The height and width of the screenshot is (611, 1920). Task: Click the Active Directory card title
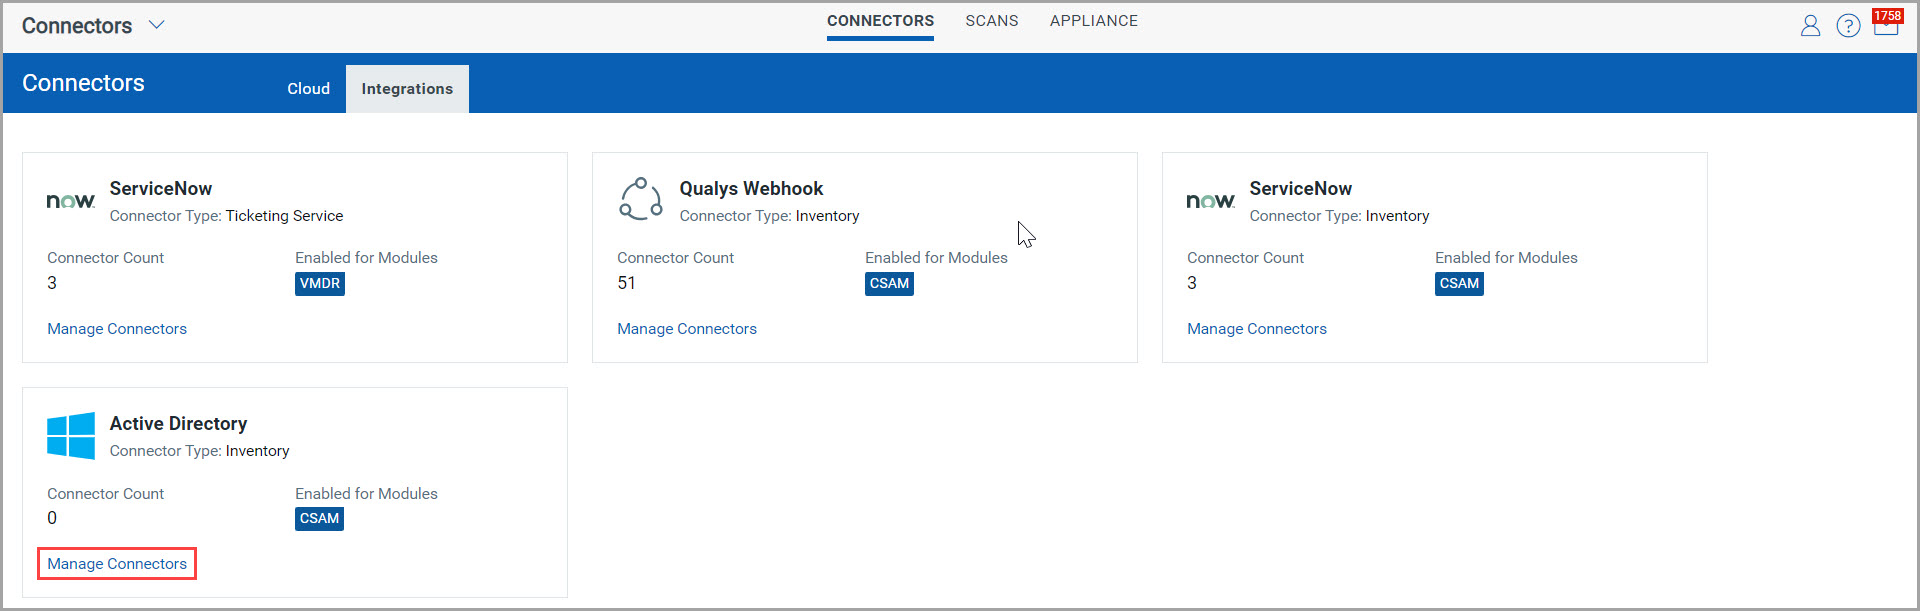pyautogui.click(x=178, y=424)
